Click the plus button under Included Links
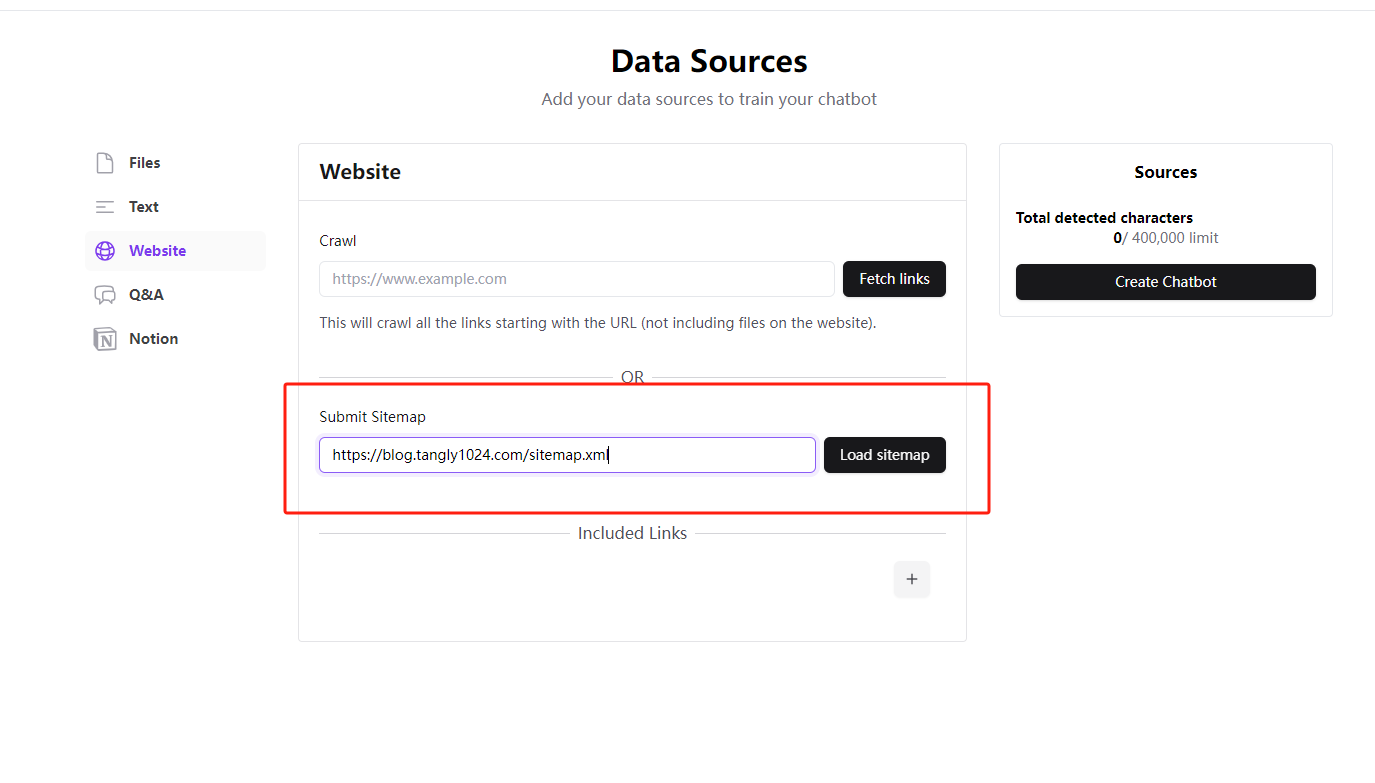1375x783 pixels. pos(912,579)
